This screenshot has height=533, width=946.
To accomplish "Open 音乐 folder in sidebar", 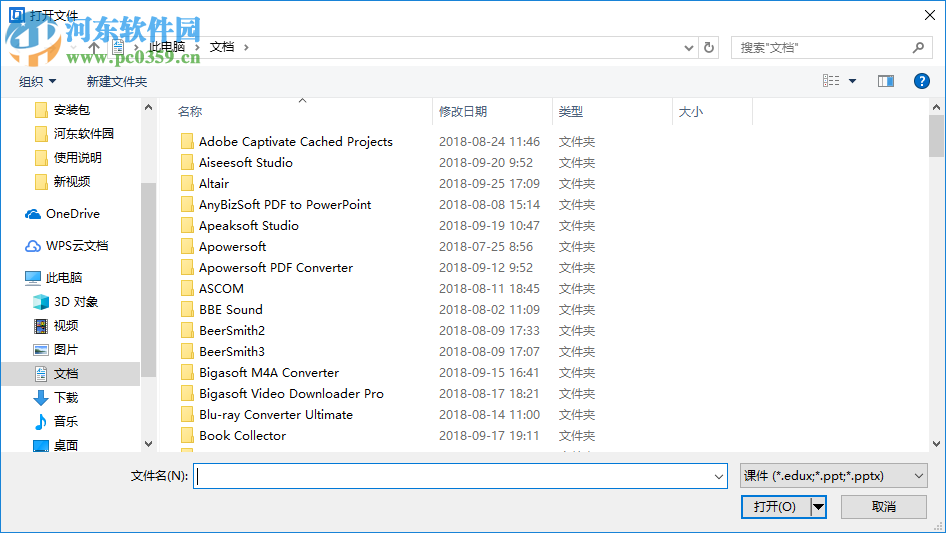I will 56,421.
